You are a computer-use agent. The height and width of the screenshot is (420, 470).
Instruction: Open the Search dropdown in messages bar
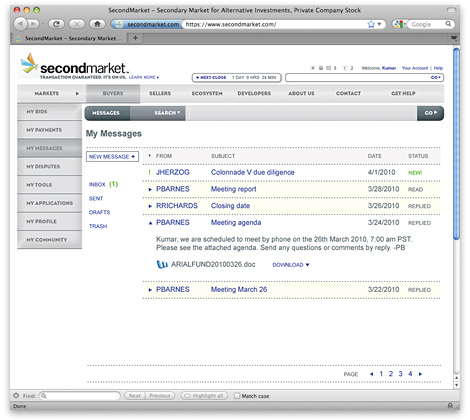[167, 113]
